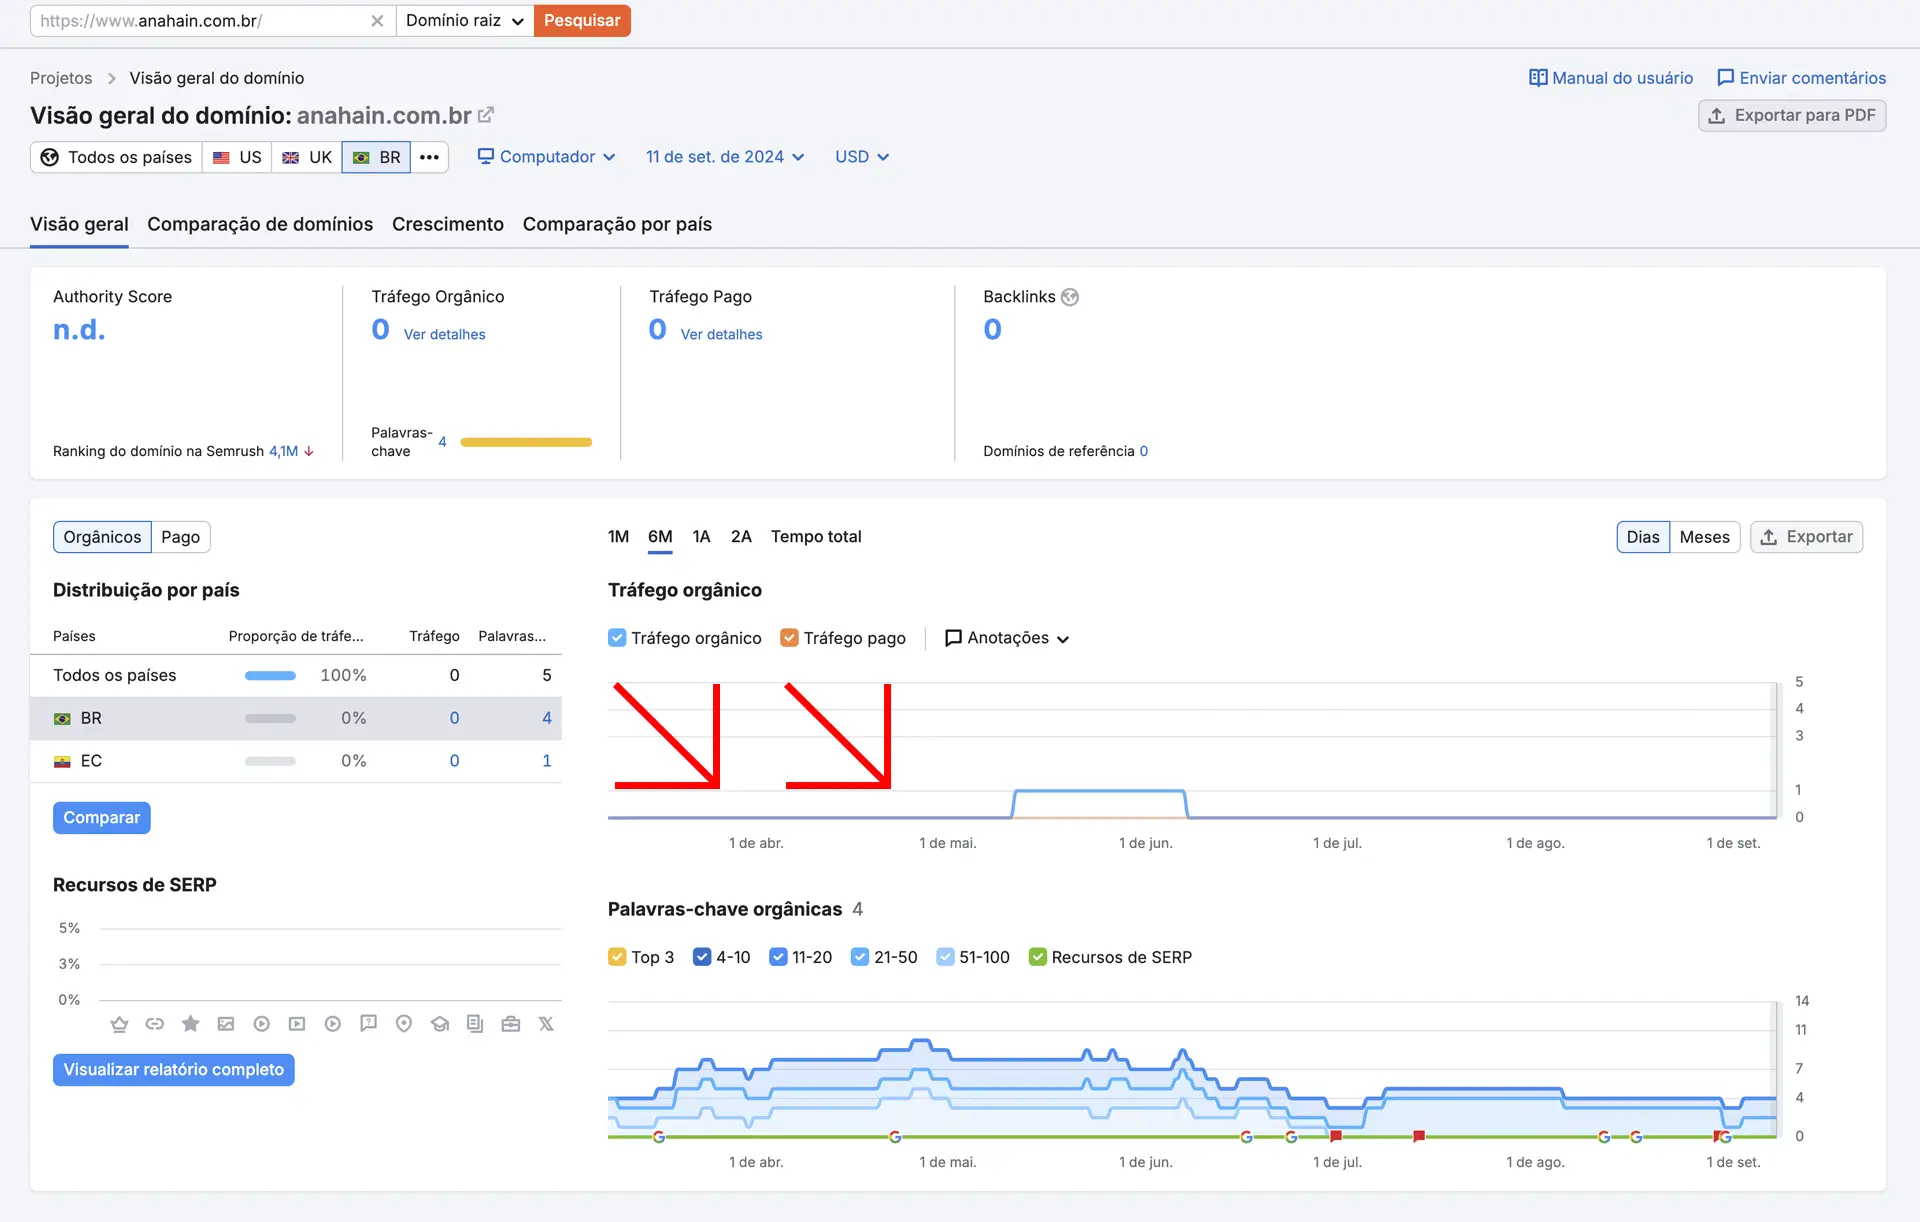Click the star reviews SERP icon
Image resolution: width=1920 pixels, height=1222 pixels.
pos(190,1023)
